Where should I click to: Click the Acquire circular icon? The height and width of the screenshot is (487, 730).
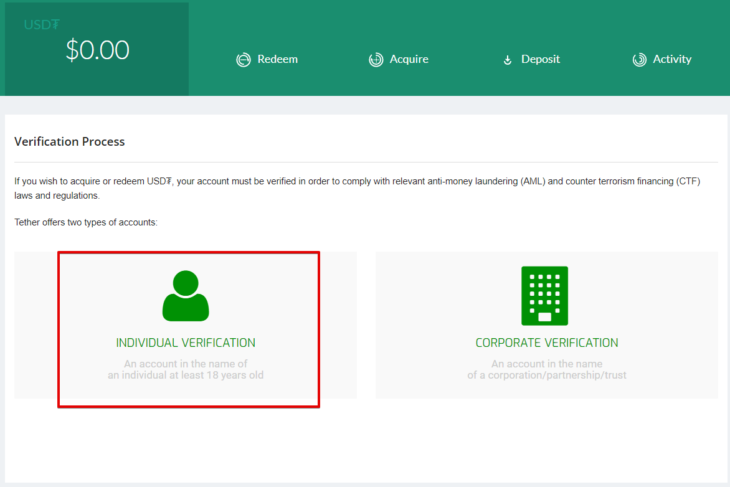[376, 60]
